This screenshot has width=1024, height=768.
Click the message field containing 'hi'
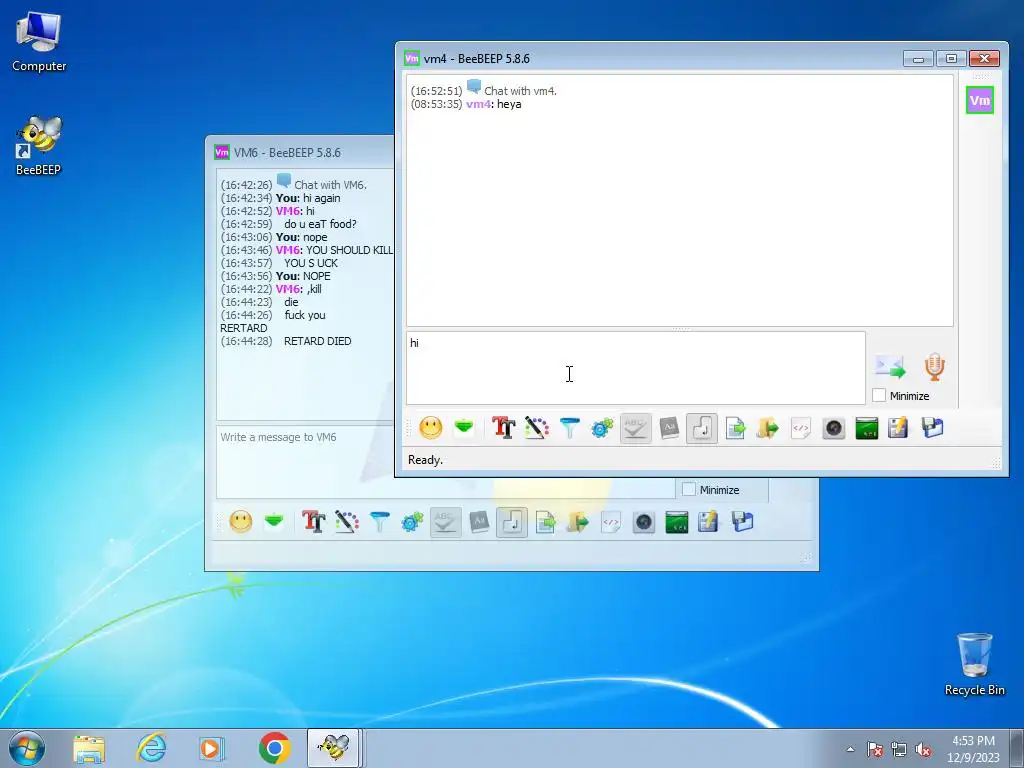635,368
